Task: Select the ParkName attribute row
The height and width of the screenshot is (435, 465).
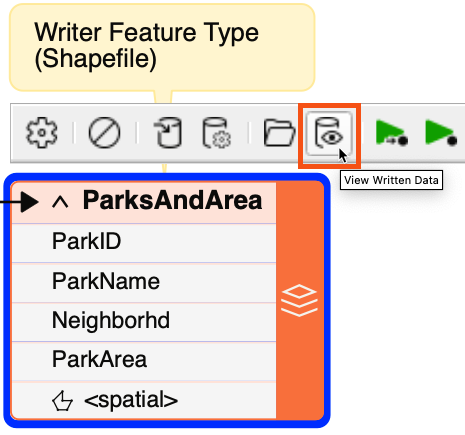Action: click(x=144, y=283)
